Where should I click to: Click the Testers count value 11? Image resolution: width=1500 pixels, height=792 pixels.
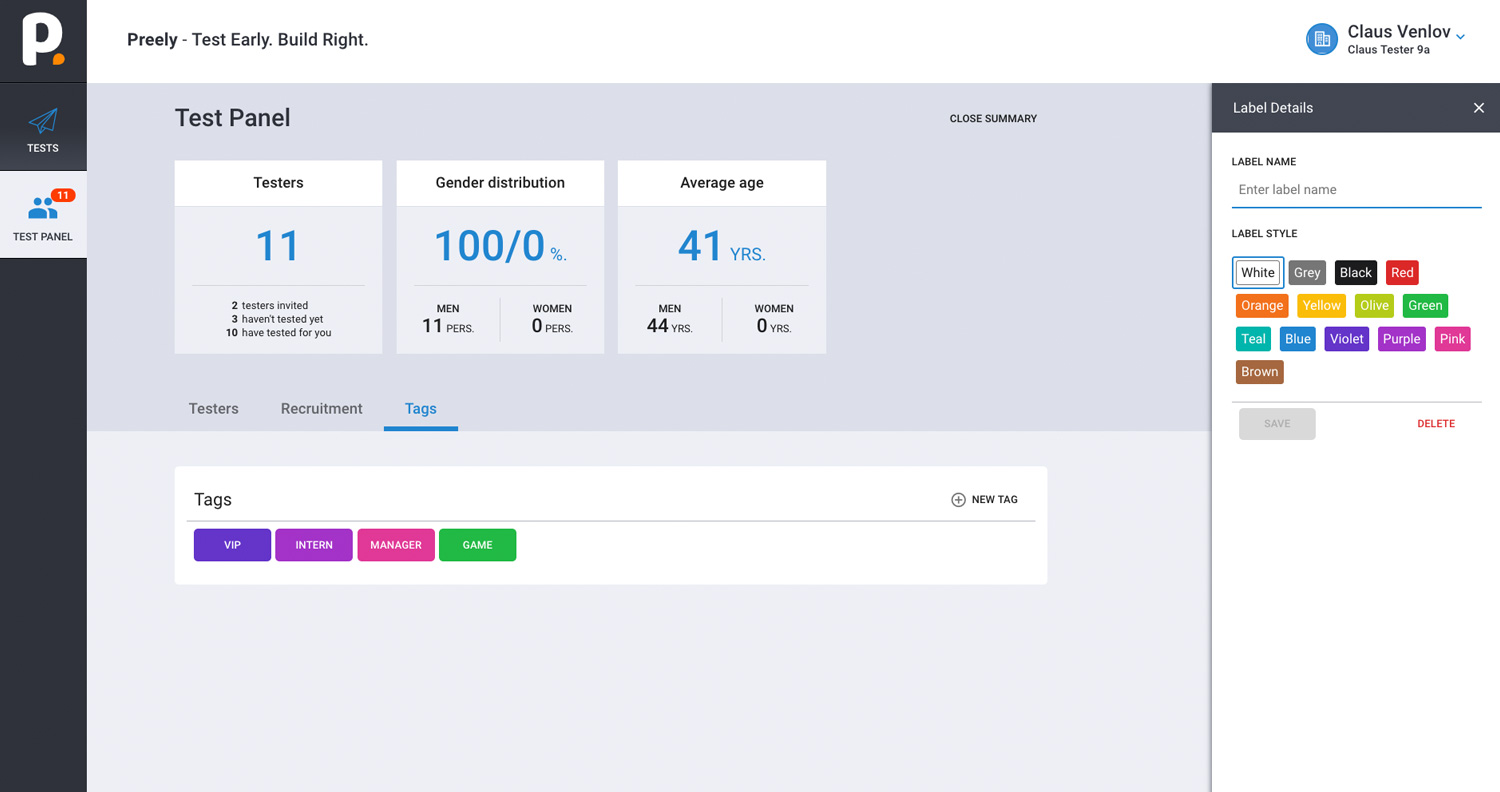278,246
